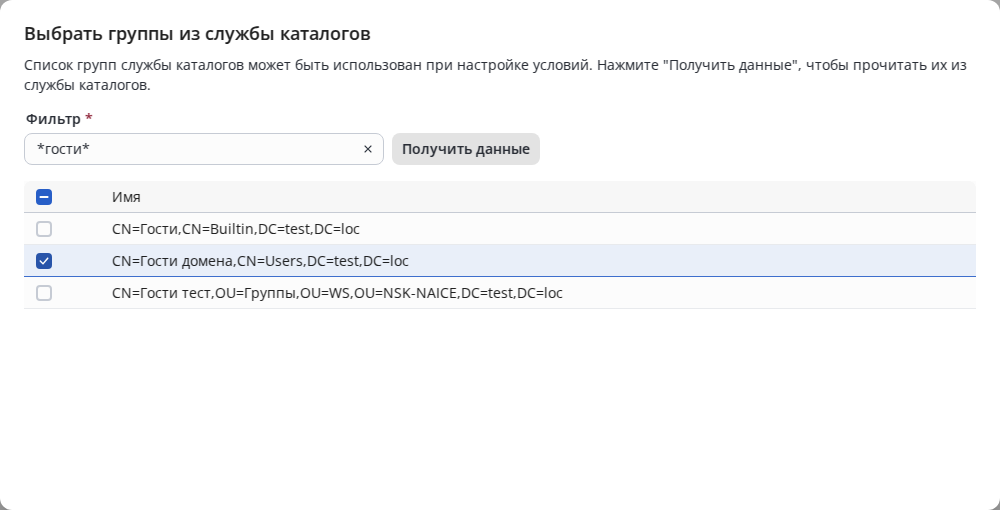Click the *гости* text inside the filter
The width and height of the screenshot is (1000, 510).
[x=63, y=149]
